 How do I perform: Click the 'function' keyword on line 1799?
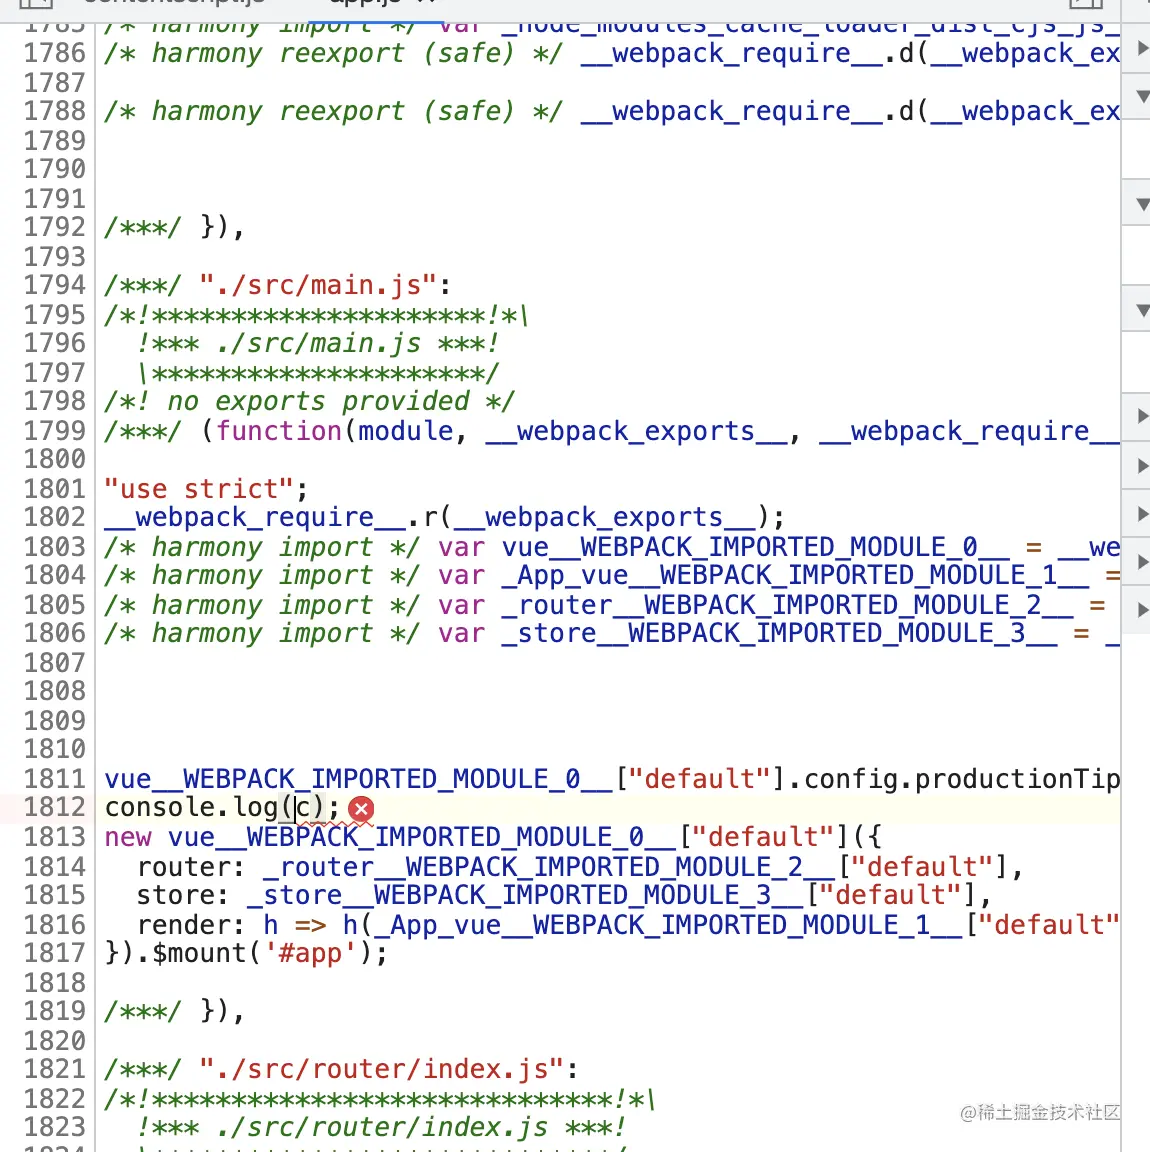coord(279,431)
